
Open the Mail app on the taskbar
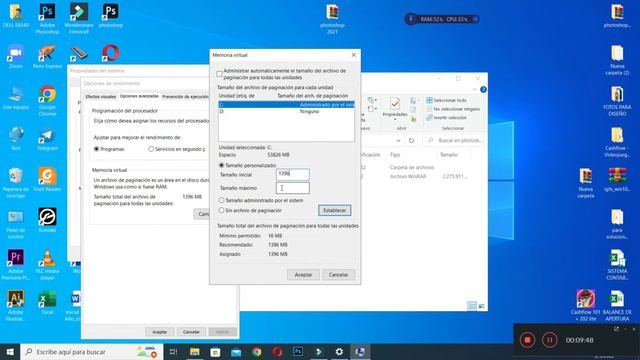point(236,352)
